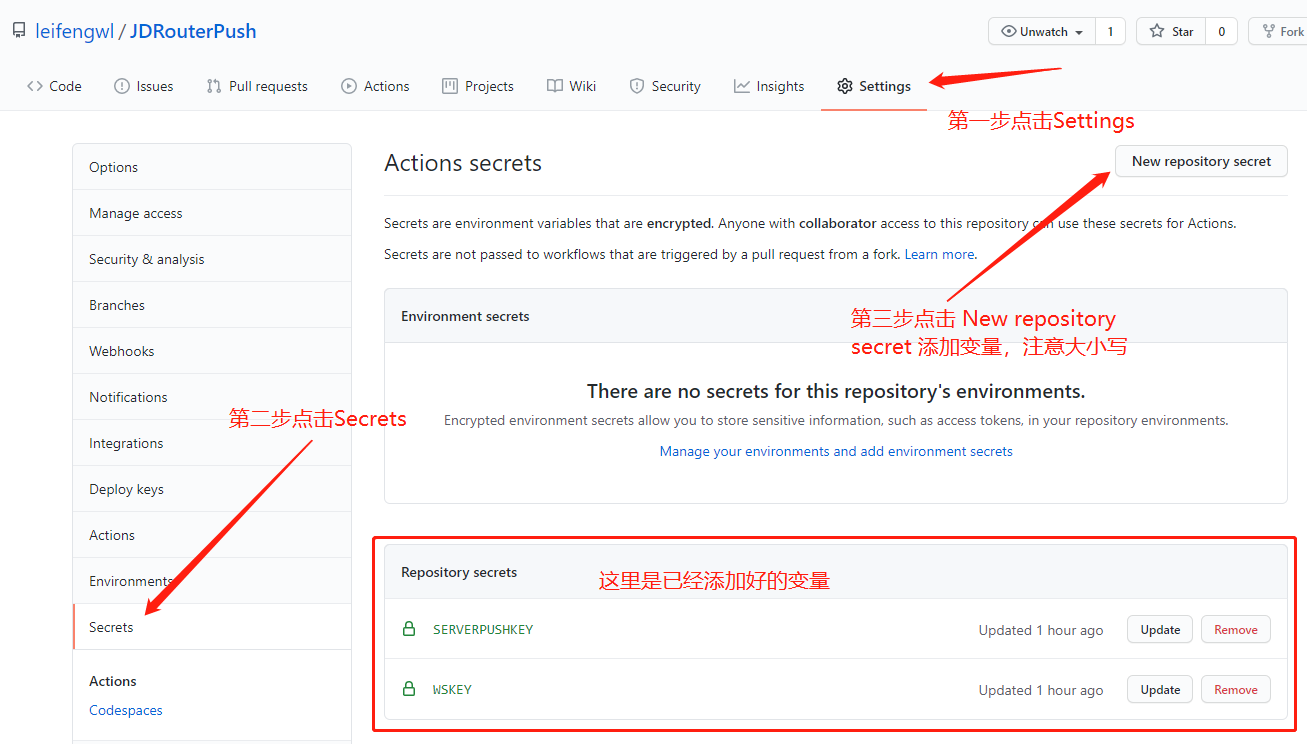Update the SERVERPUSHKEY secret
Viewport: 1307px width, 744px height.
click(x=1160, y=629)
